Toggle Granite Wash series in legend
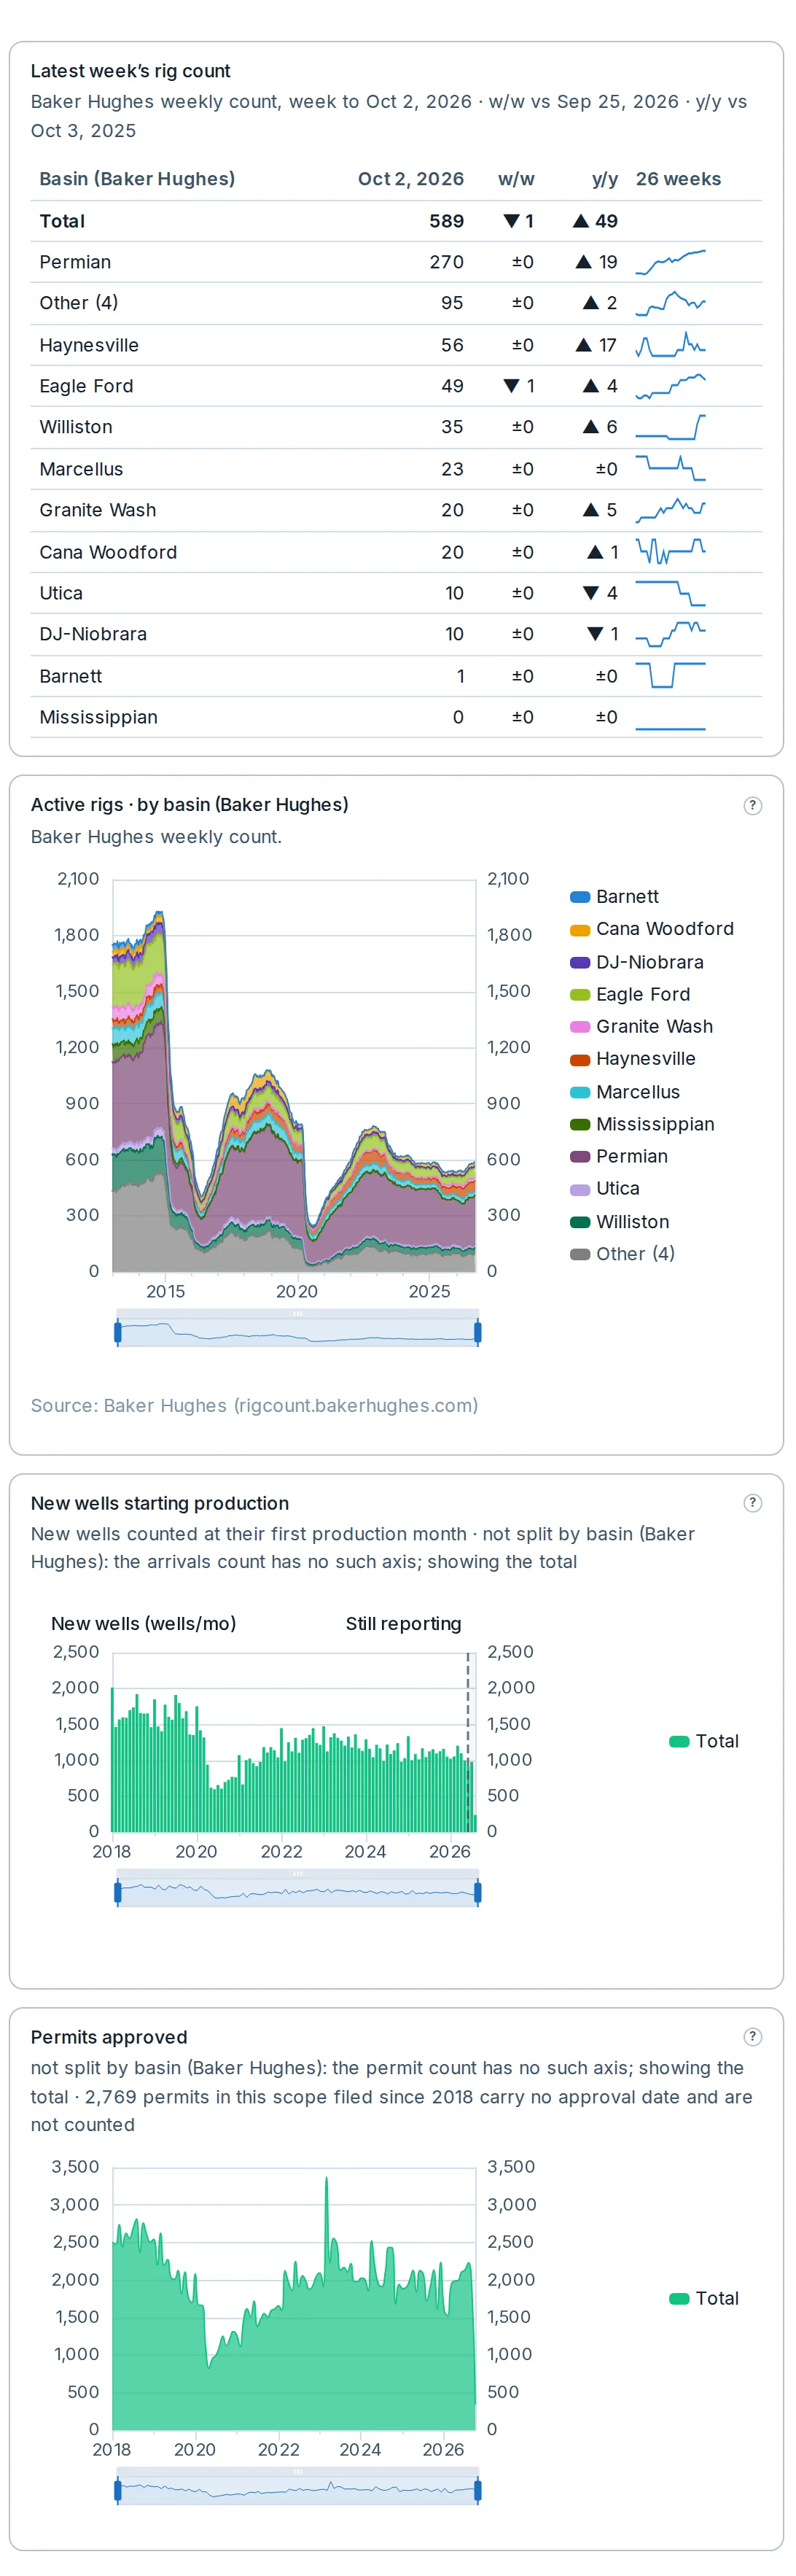Screen dimensions: 796x2576 (x=641, y=1027)
